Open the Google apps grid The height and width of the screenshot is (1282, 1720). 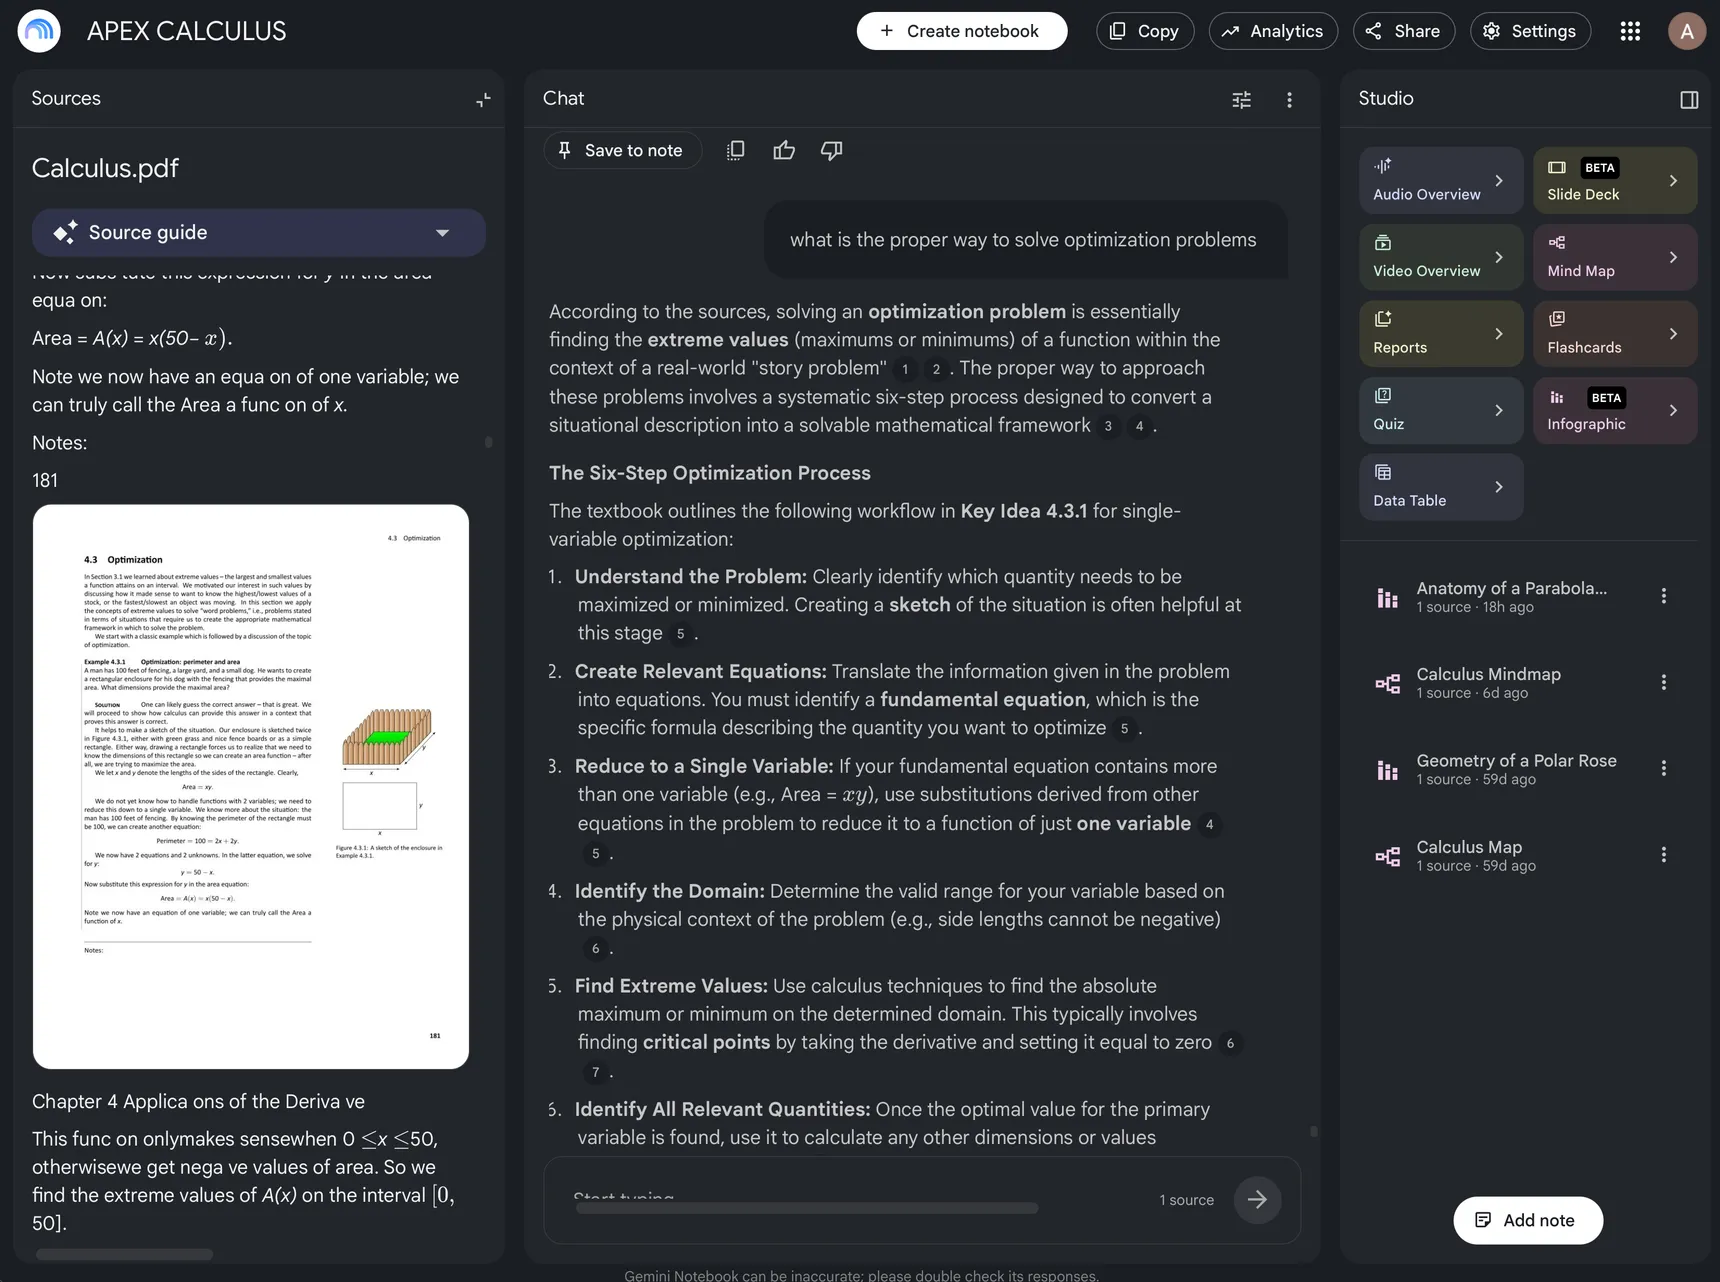[1630, 31]
